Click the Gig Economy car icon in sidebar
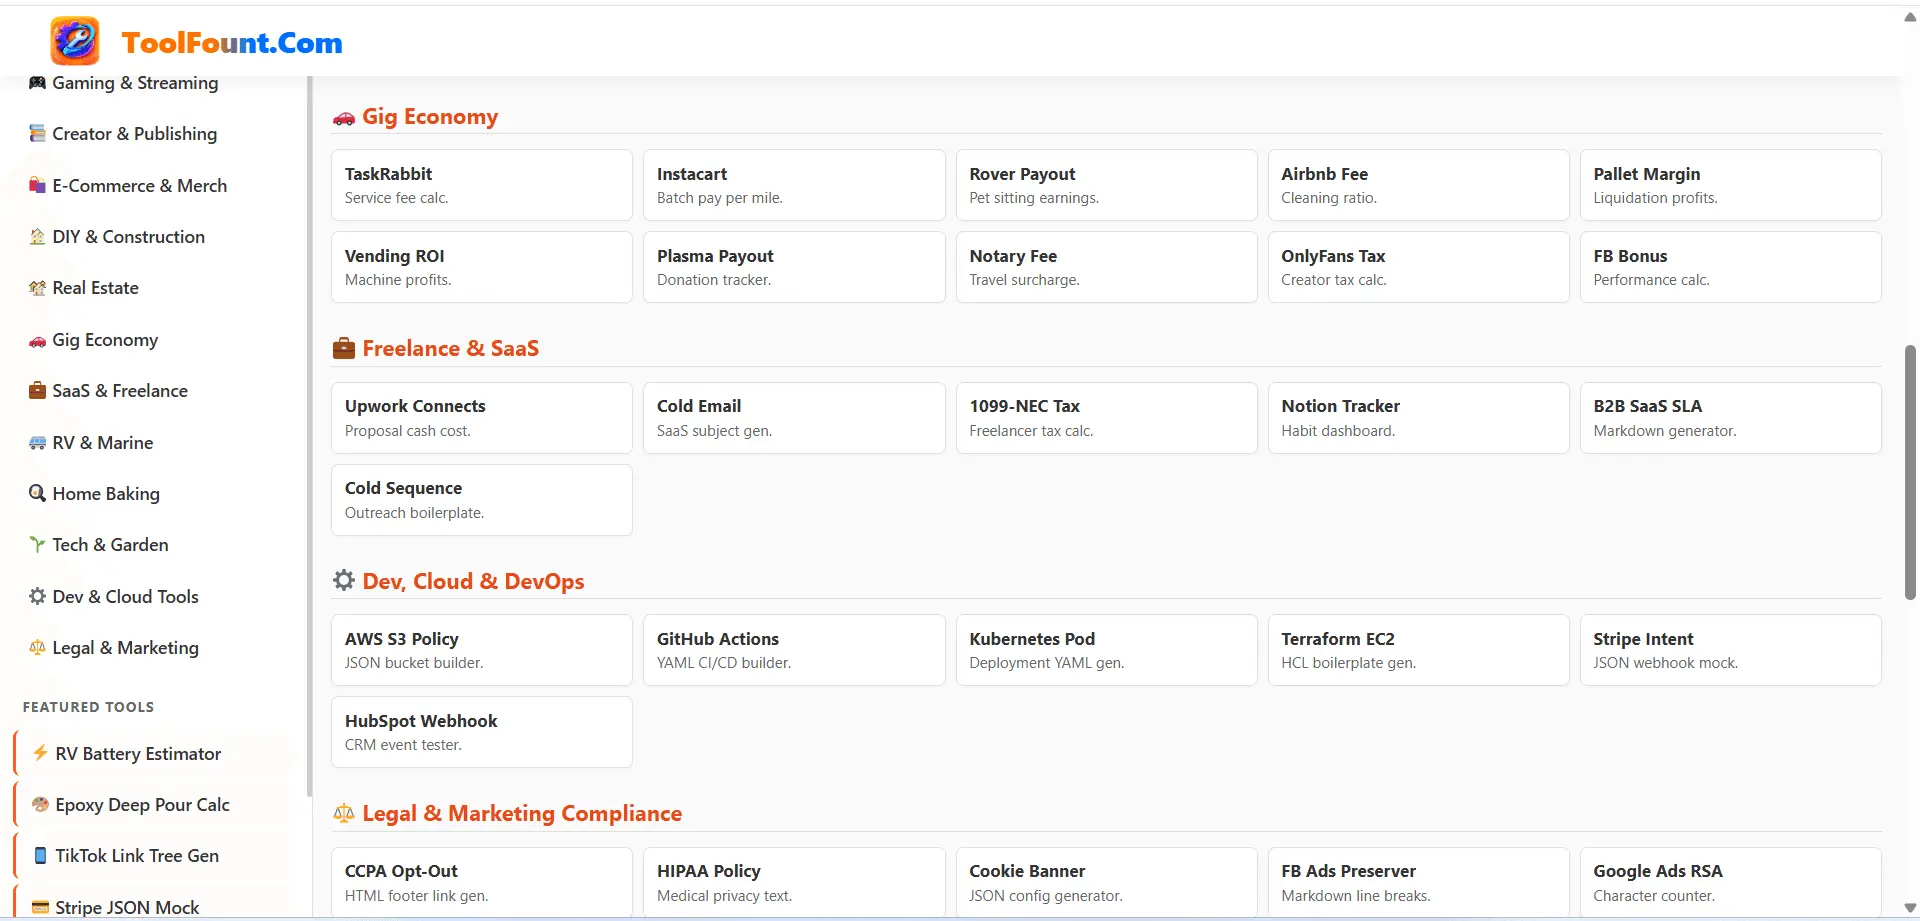This screenshot has height=921, width=1920. pyautogui.click(x=37, y=340)
